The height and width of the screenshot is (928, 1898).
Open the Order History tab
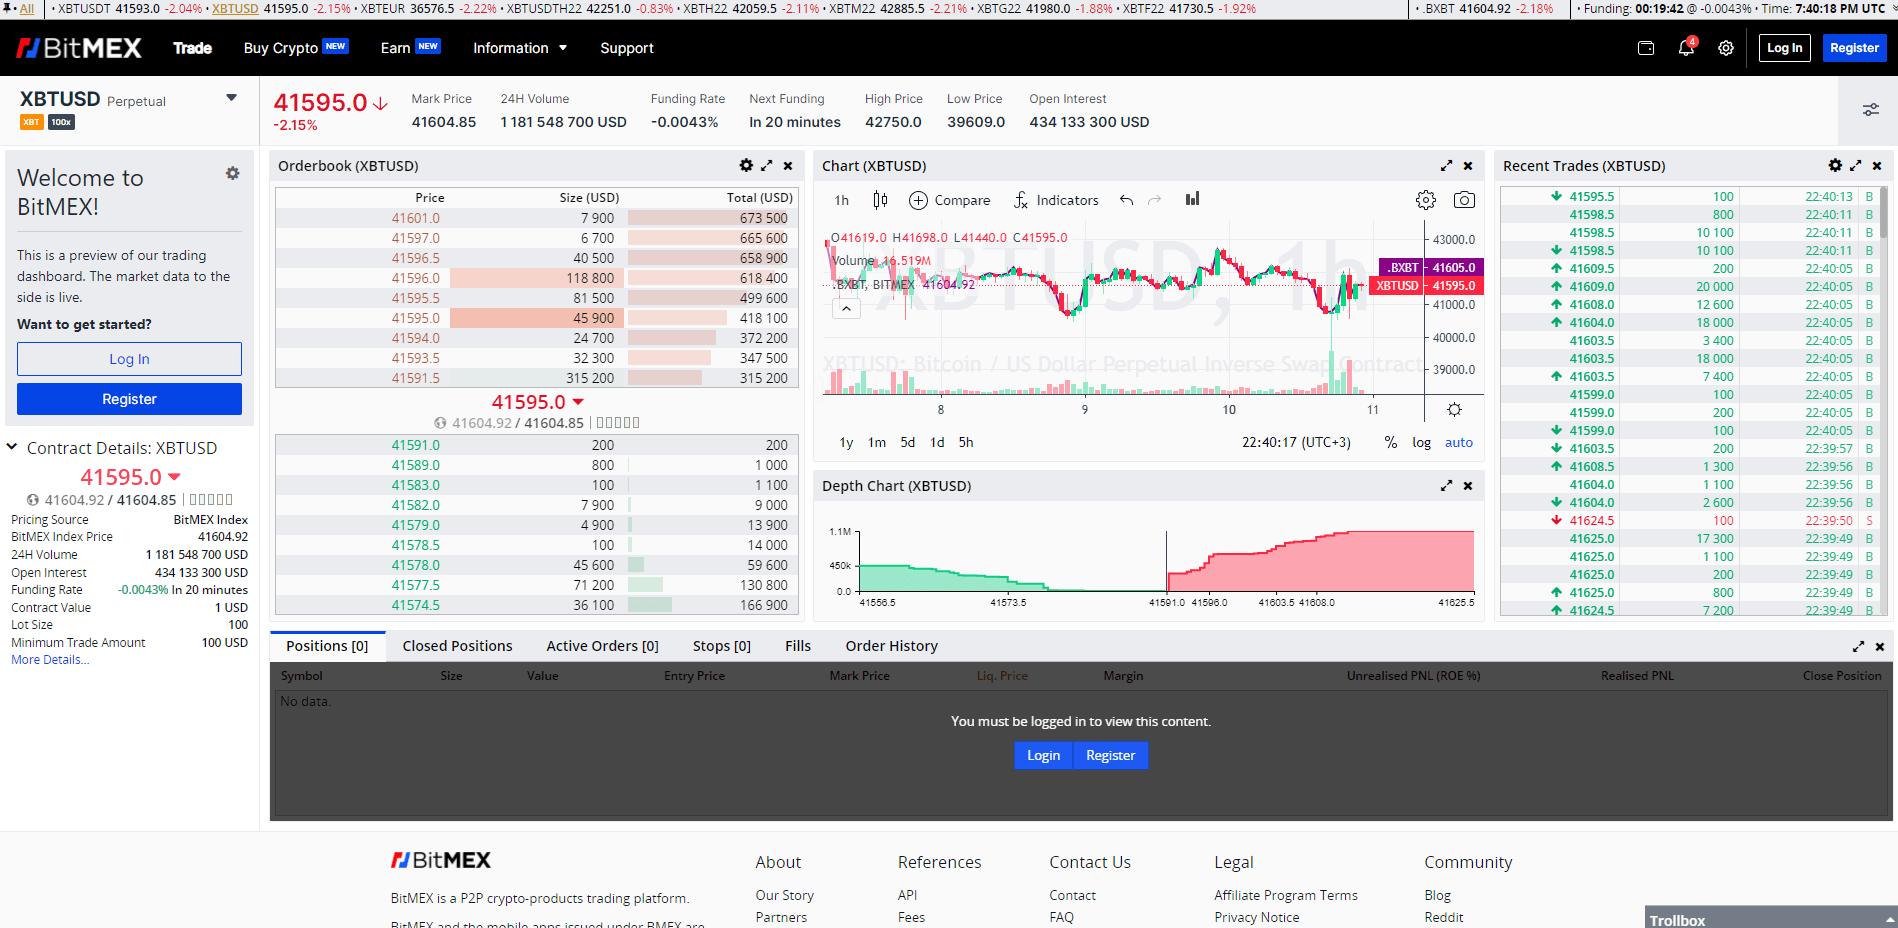(891, 646)
